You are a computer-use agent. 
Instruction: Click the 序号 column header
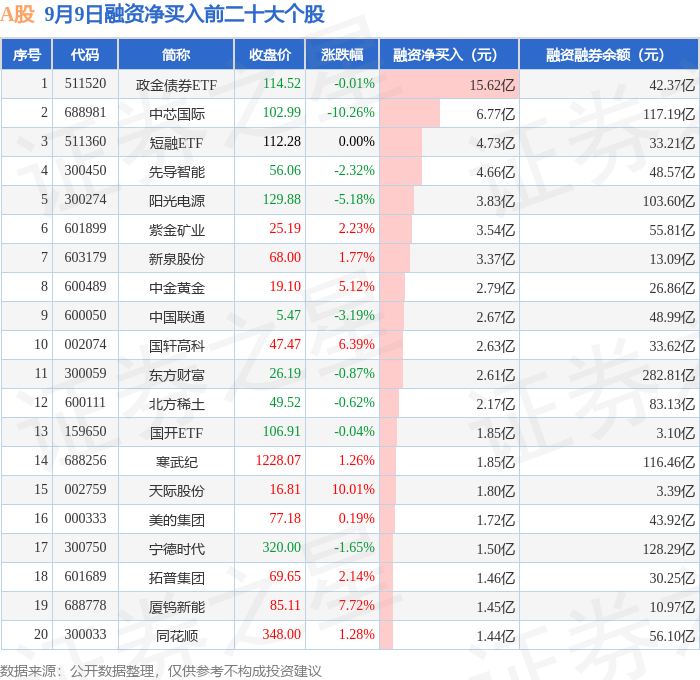click(27, 55)
